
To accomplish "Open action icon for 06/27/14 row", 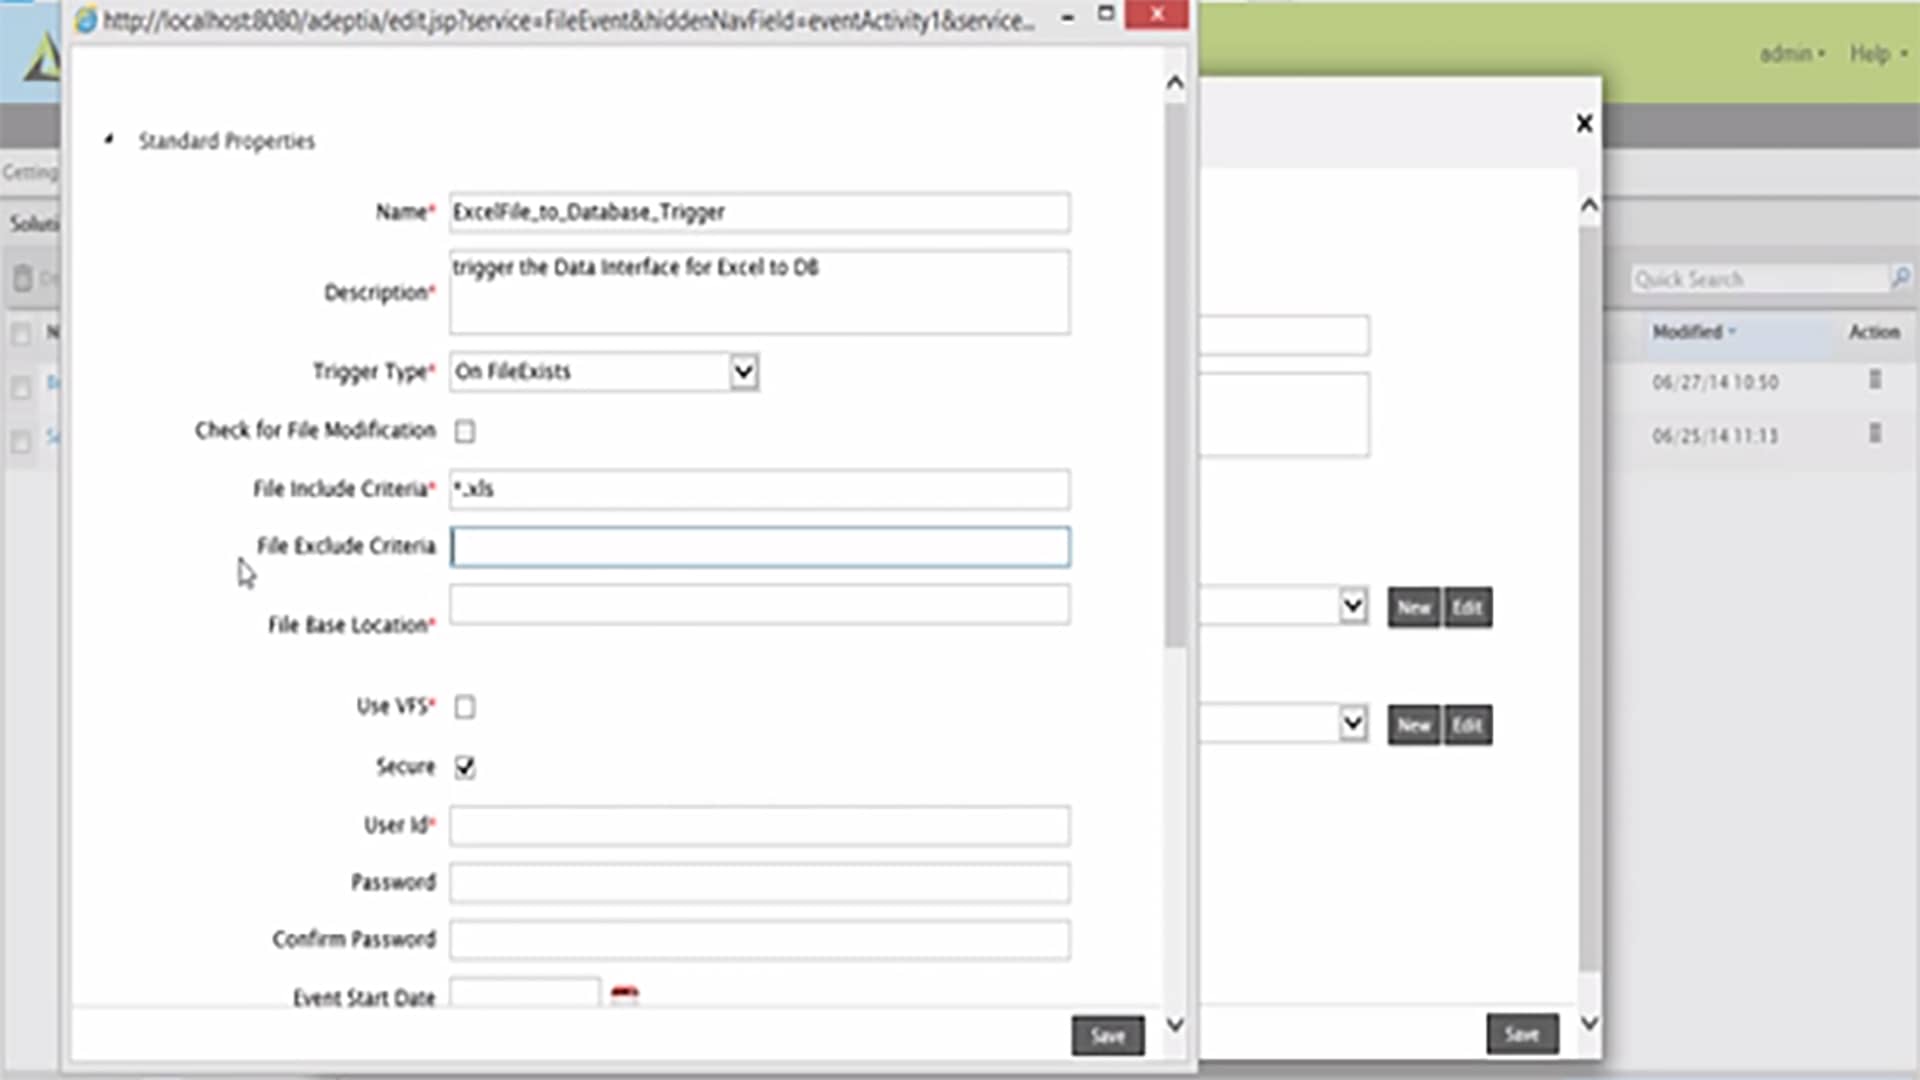I will (1875, 380).
